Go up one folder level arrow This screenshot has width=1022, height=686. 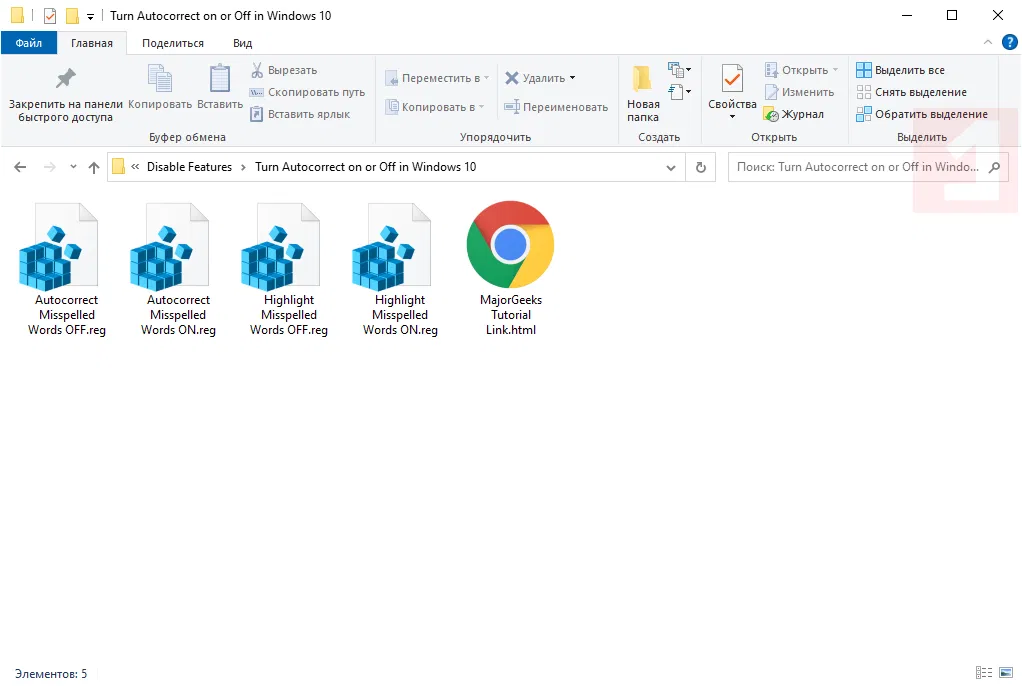click(94, 167)
